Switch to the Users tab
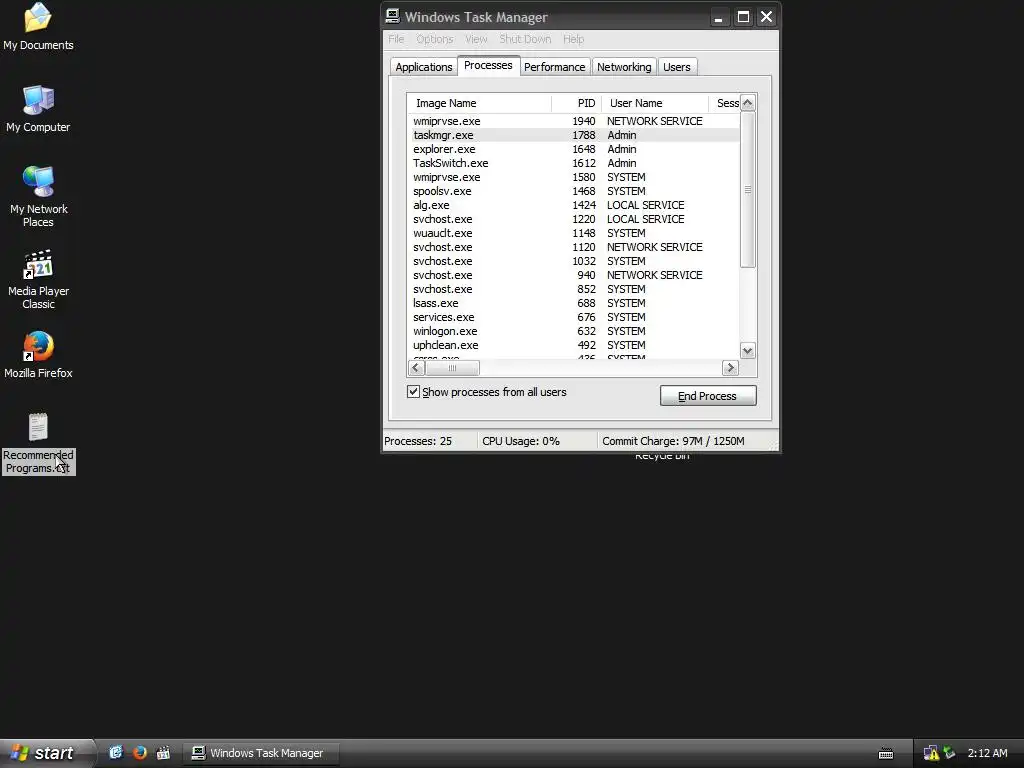 tap(677, 67)
